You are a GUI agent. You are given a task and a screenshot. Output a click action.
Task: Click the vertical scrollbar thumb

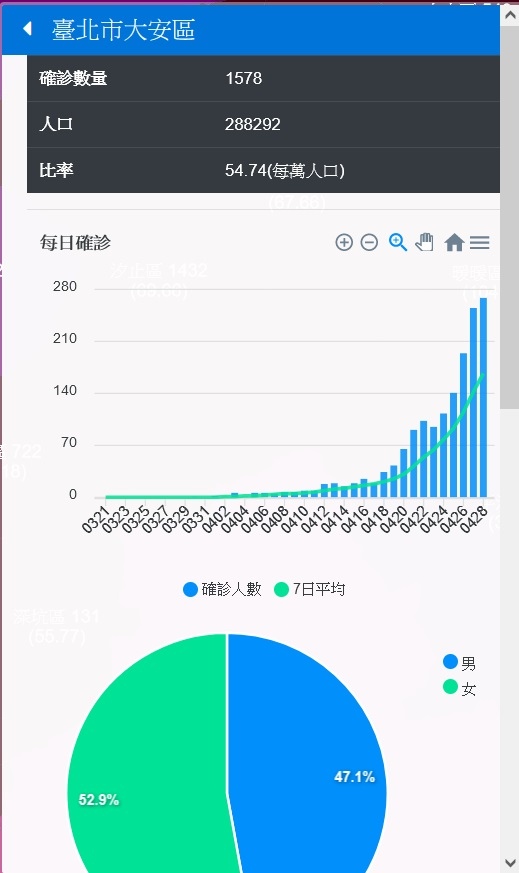pyautogui.click(x=510, y=216)
